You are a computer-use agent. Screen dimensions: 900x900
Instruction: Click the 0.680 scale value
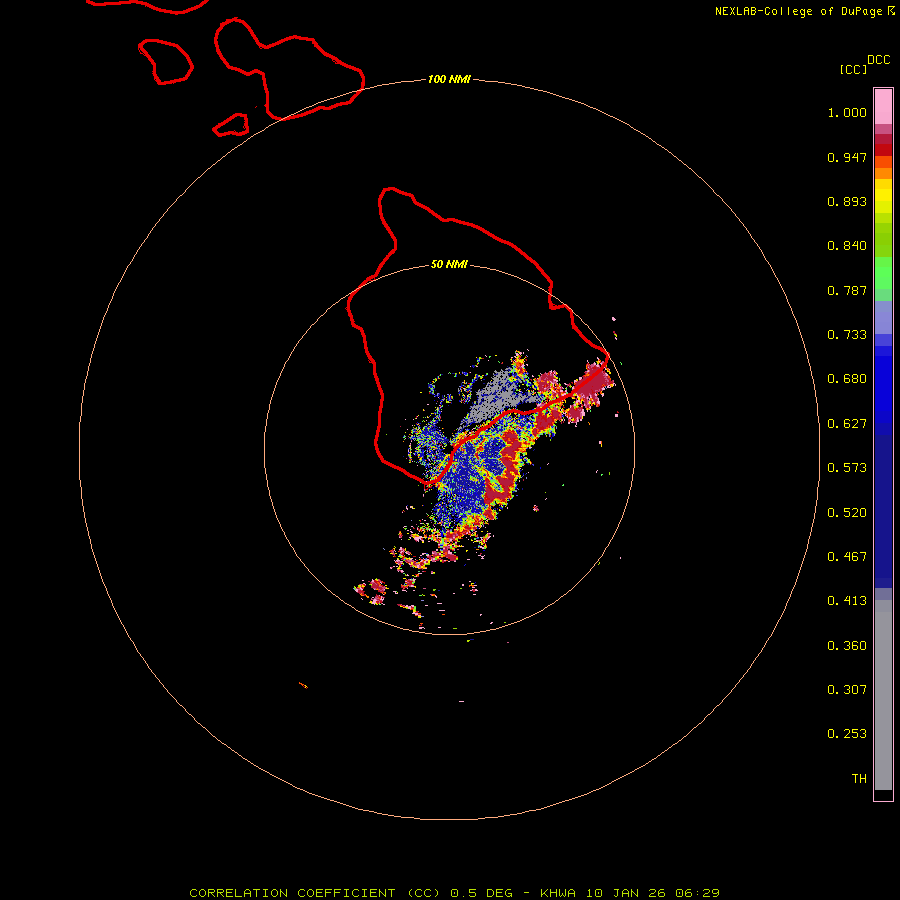click(847, 379)
